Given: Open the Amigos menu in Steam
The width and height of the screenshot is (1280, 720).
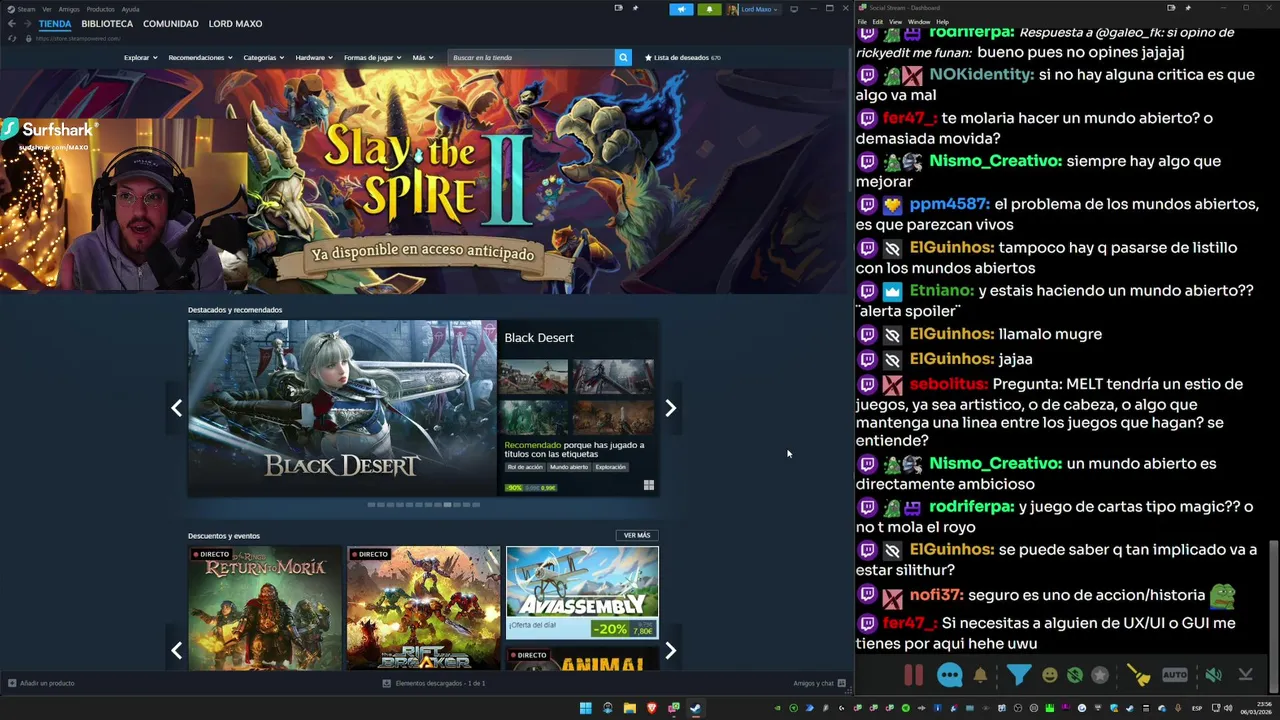Looking at the screenshot, I should [x=69, y=9].
